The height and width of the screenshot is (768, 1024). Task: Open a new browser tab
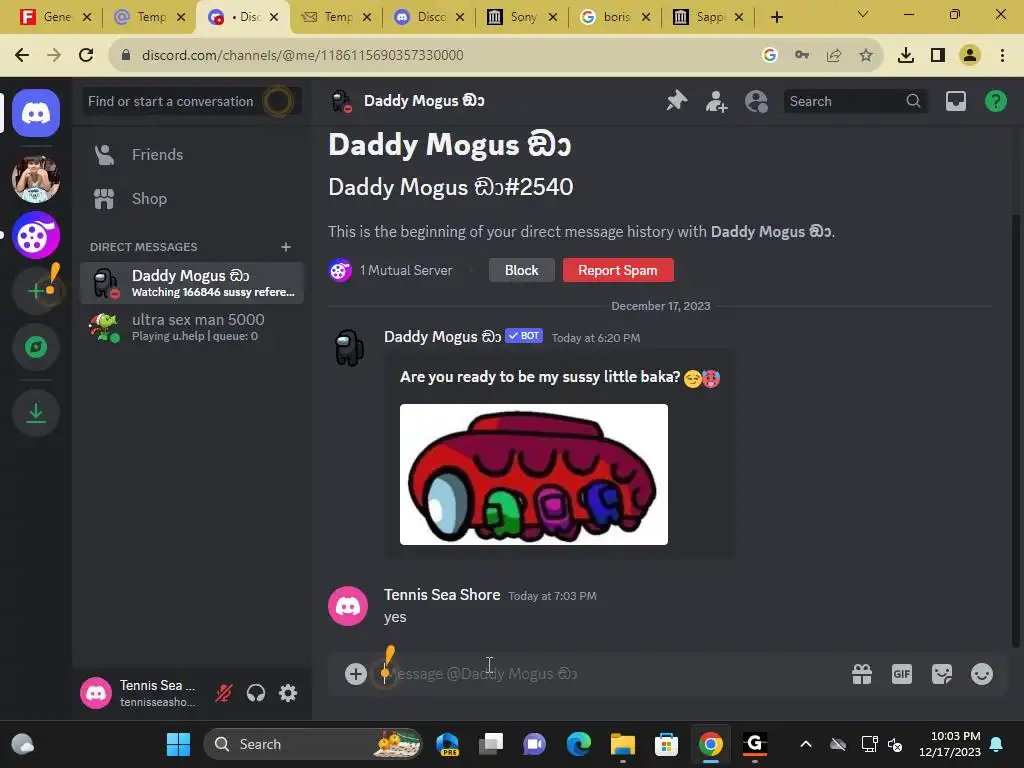pyautogui.click(x=776, y=17)
